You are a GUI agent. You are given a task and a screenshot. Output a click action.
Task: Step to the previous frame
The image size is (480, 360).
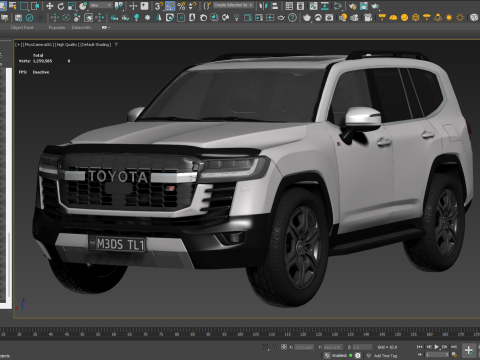(x=429, y=347)
